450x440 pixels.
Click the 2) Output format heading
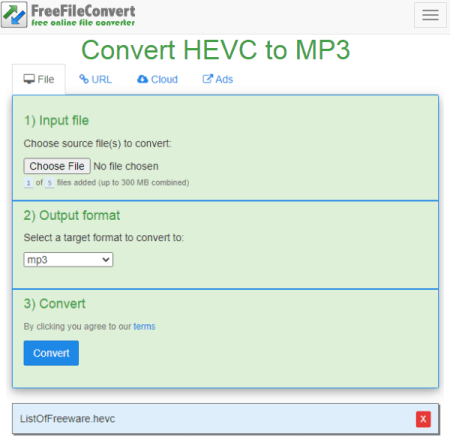pyautogui.click(x=72, y=216)
